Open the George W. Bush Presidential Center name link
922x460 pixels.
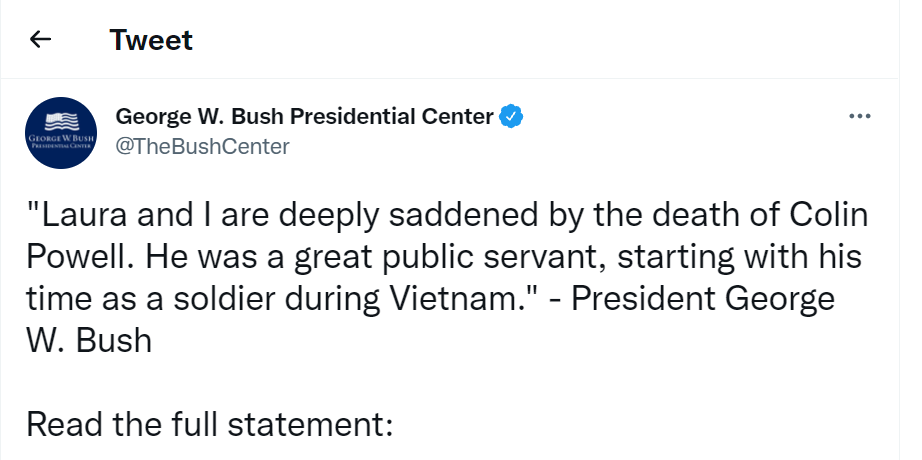coord(305,117)
